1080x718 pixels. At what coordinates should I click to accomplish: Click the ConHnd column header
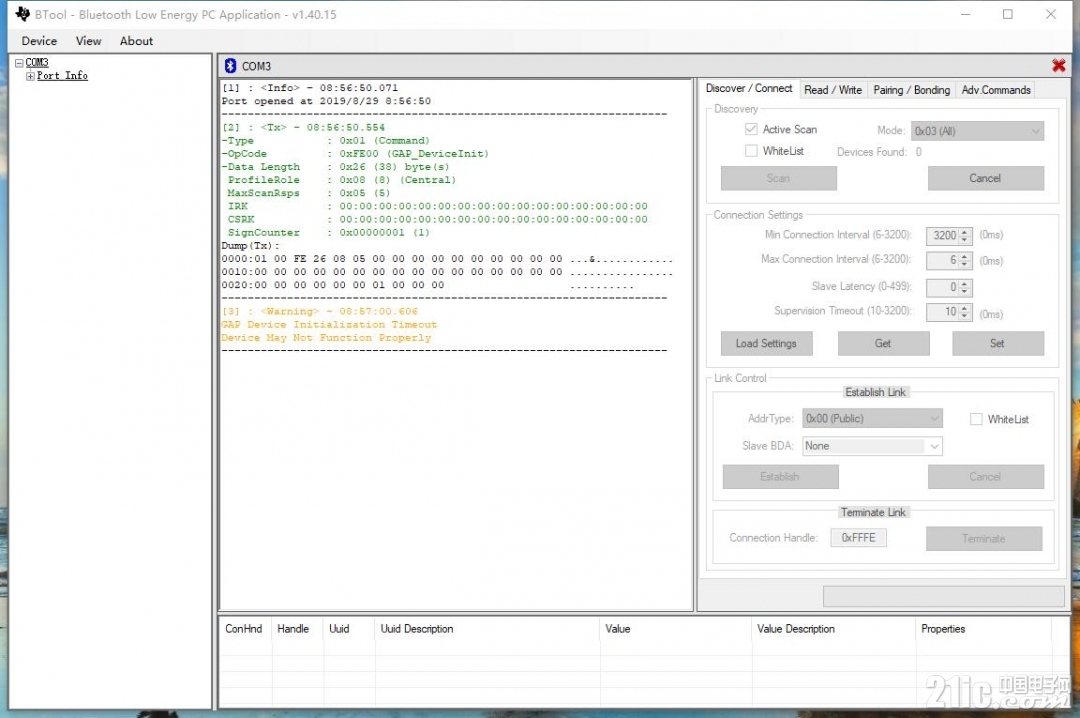coord(244,628)
